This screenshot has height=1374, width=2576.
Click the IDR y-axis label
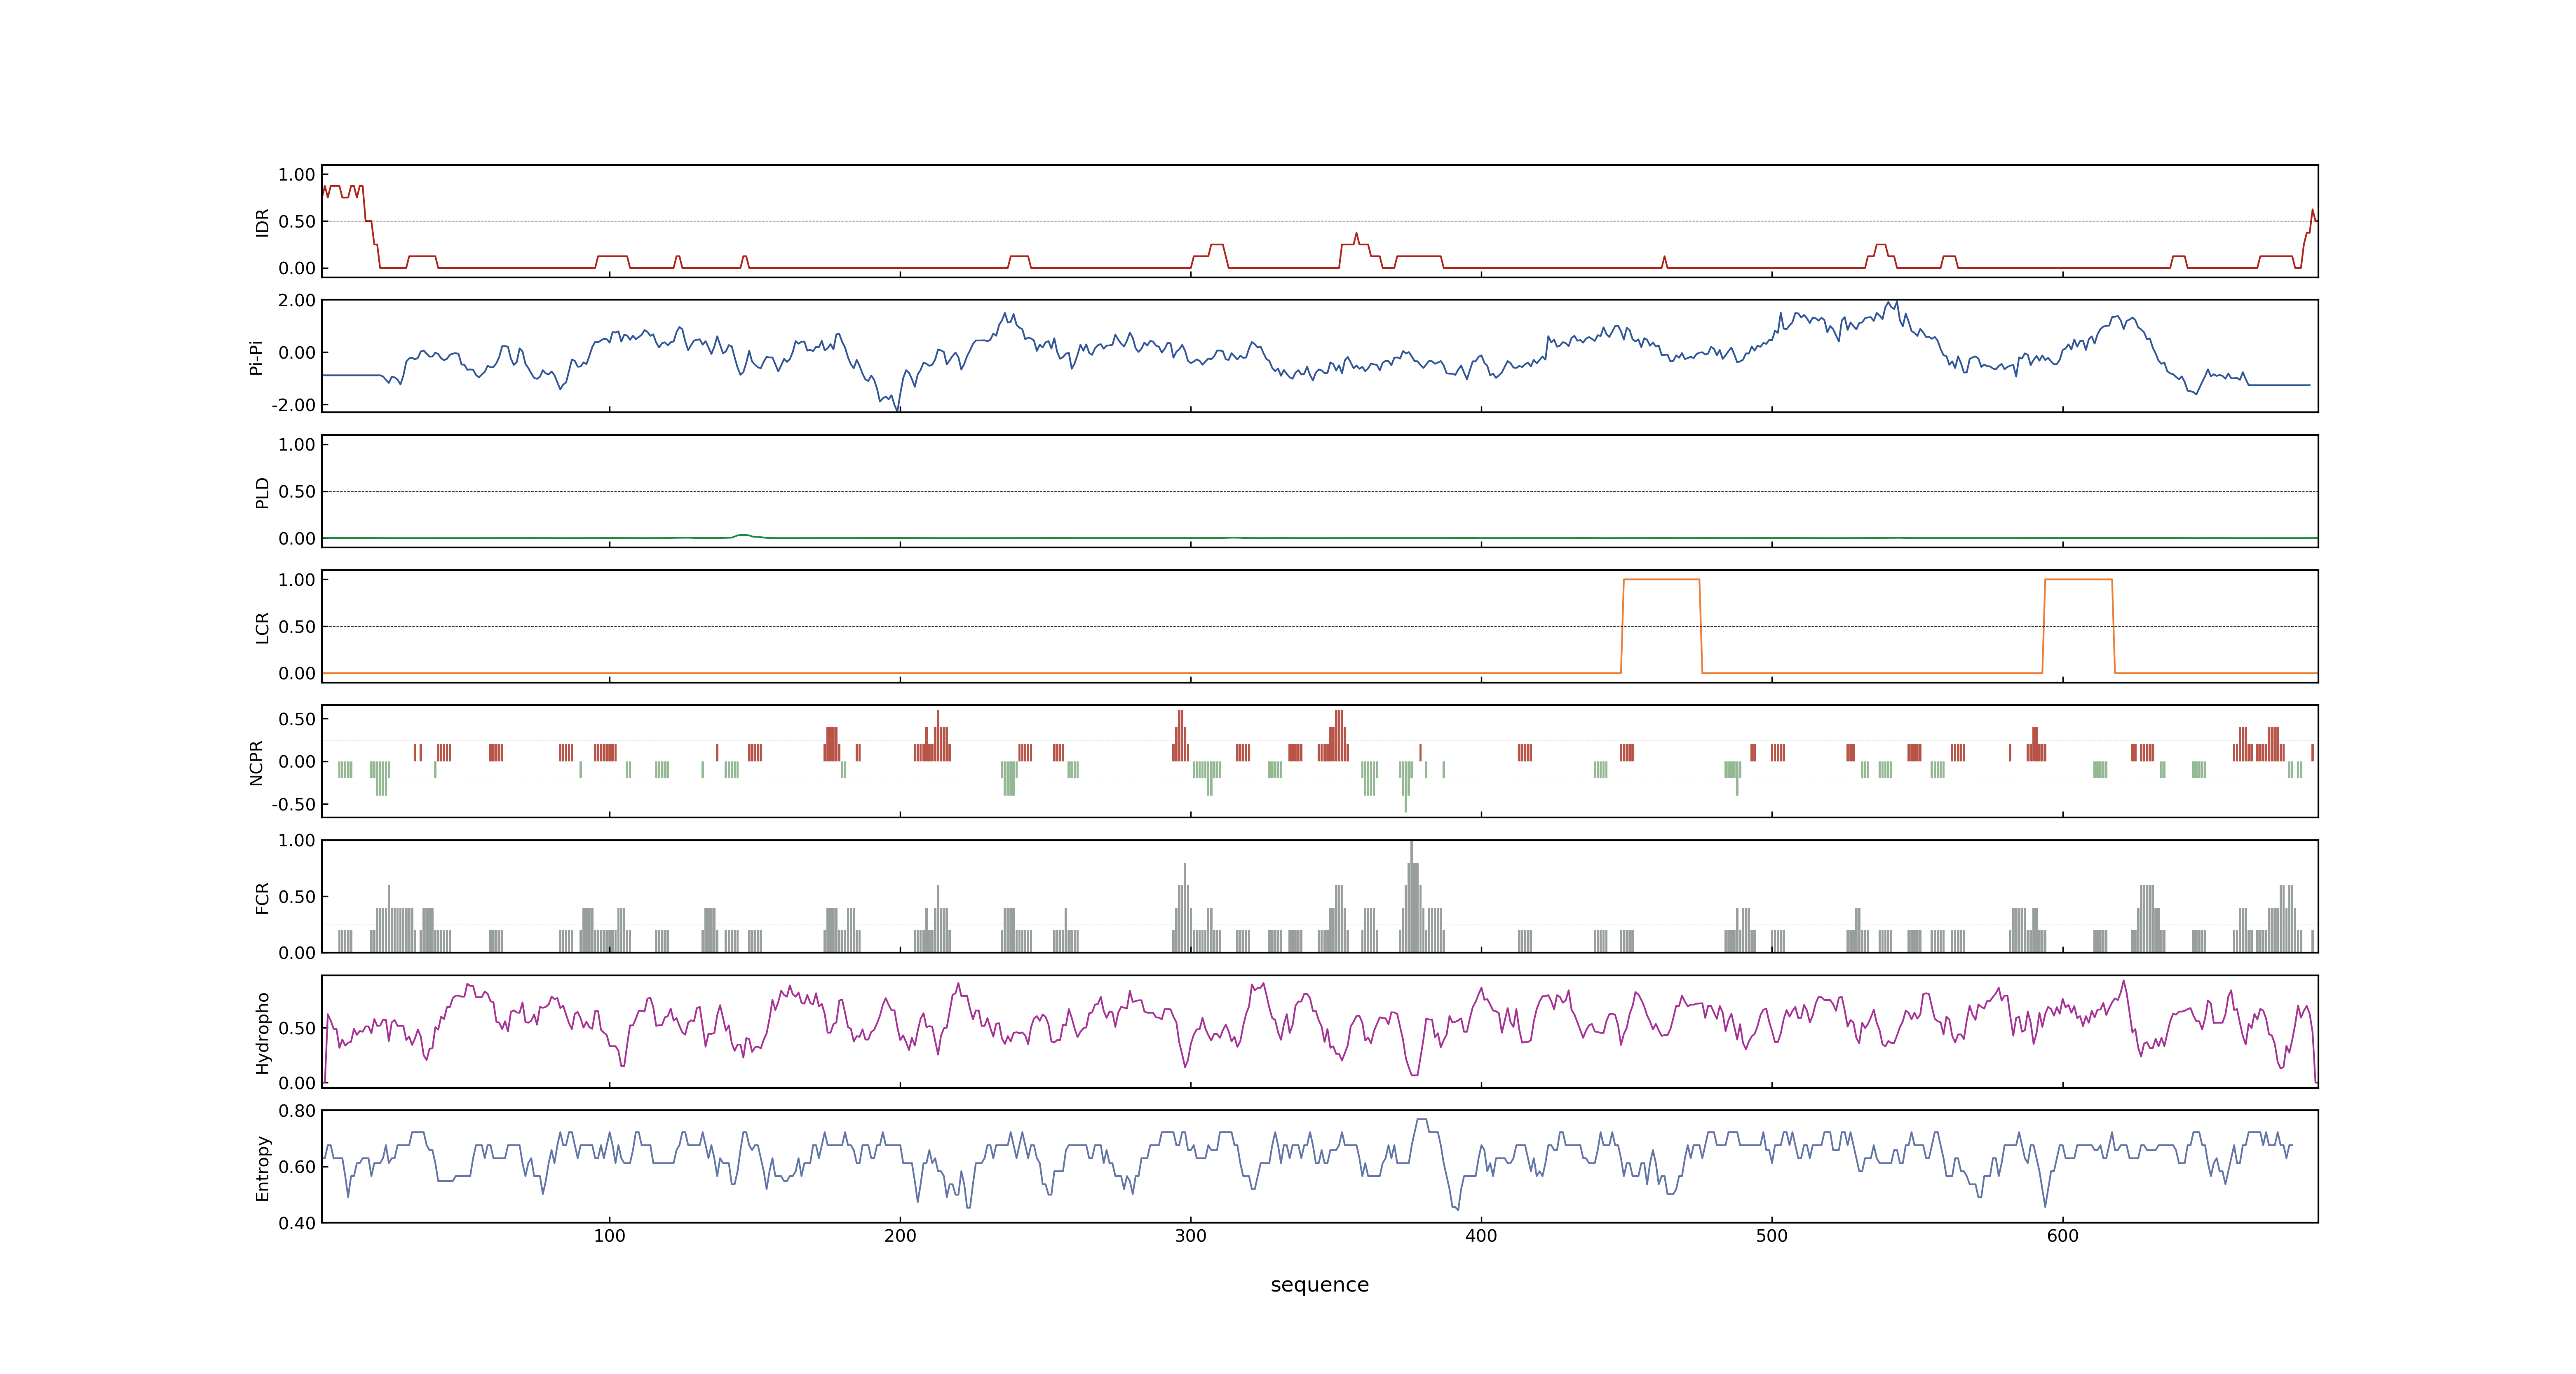point(262,222)
